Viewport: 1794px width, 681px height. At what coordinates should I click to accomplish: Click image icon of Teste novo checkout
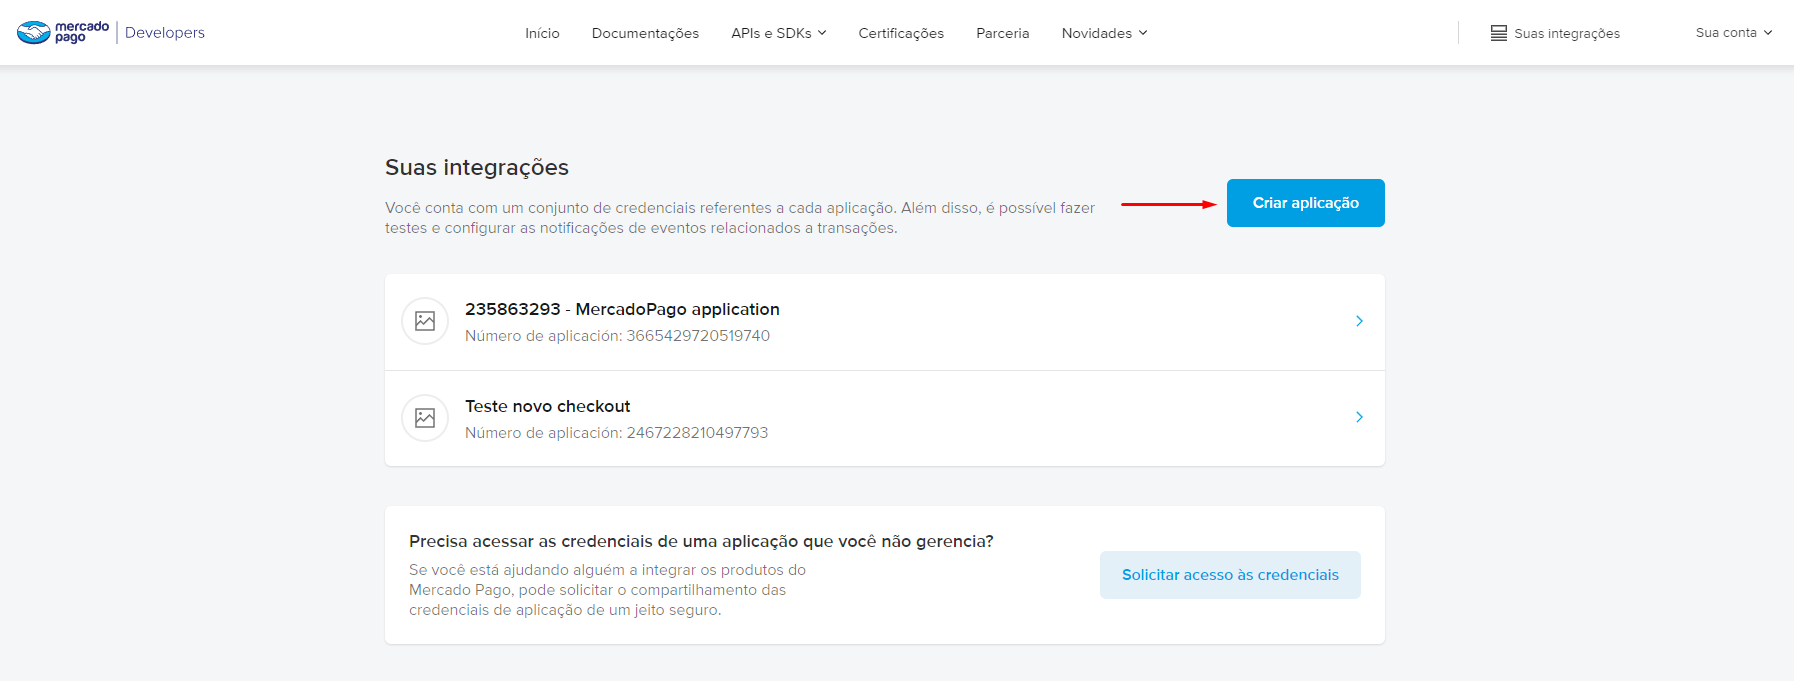pos(425,418)
